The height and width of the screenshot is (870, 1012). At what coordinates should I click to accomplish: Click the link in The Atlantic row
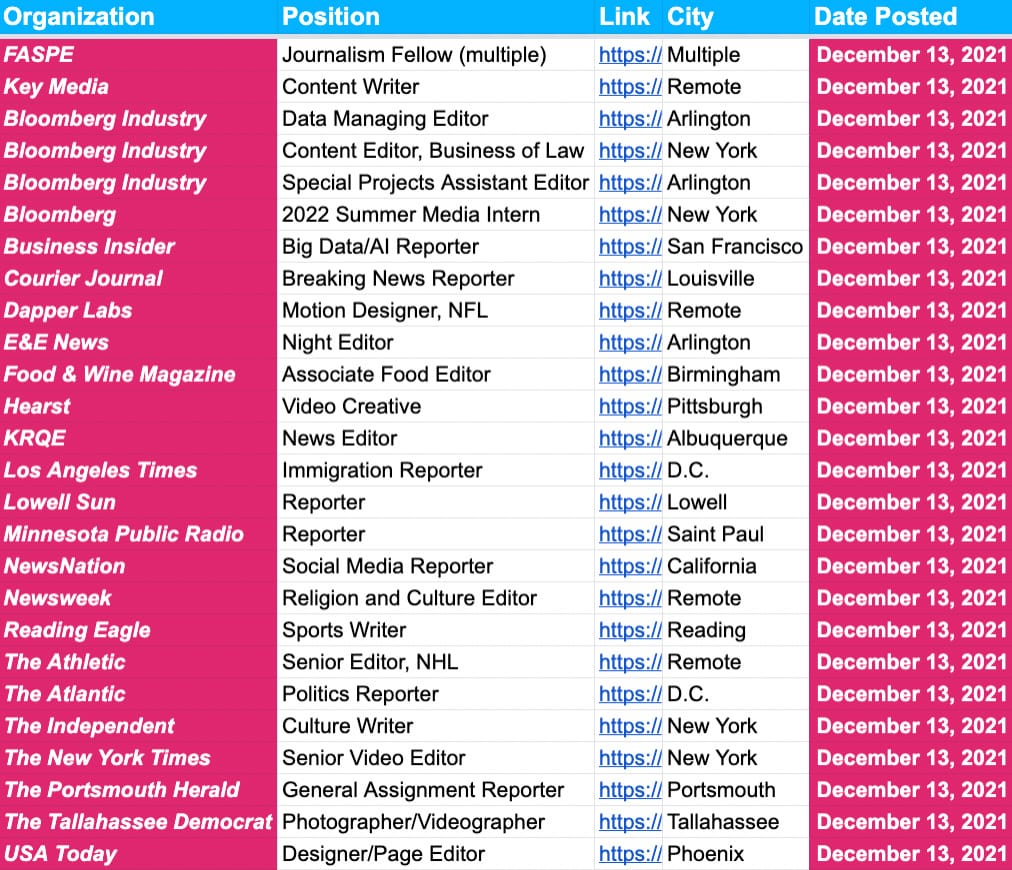(629, 694)
